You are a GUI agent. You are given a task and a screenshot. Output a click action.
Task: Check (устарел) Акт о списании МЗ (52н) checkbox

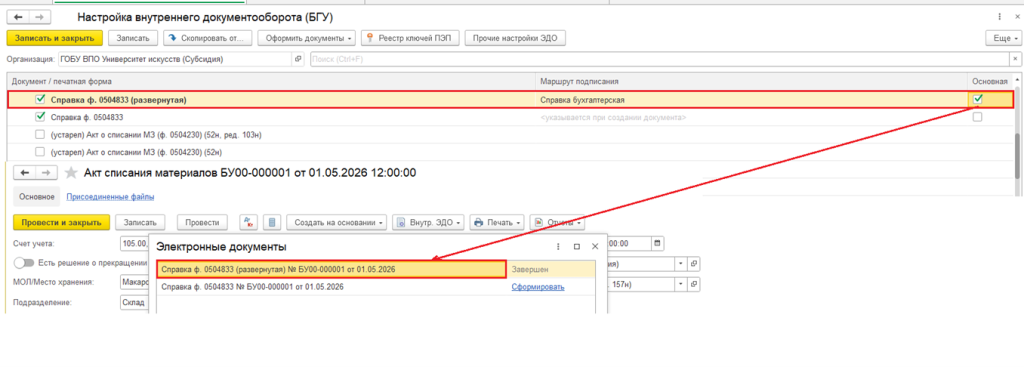point(40,152)
